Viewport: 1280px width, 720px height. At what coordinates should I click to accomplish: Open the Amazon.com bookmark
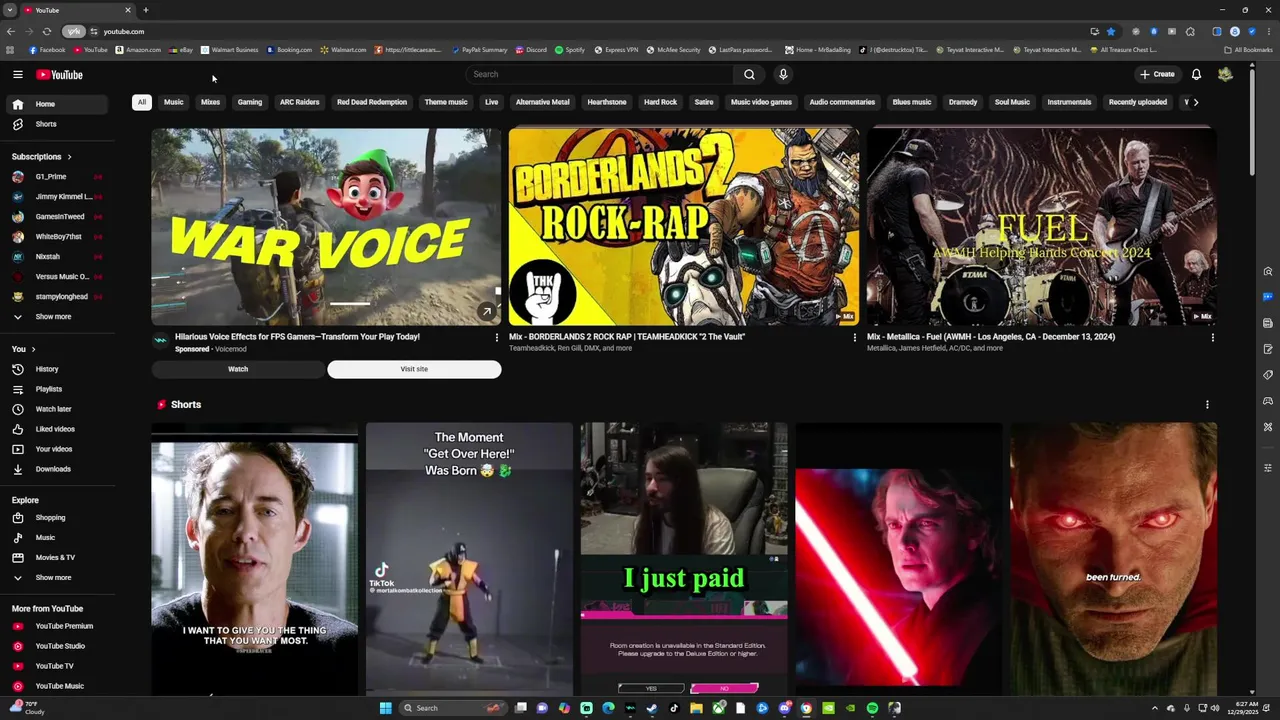click(138, 50)
